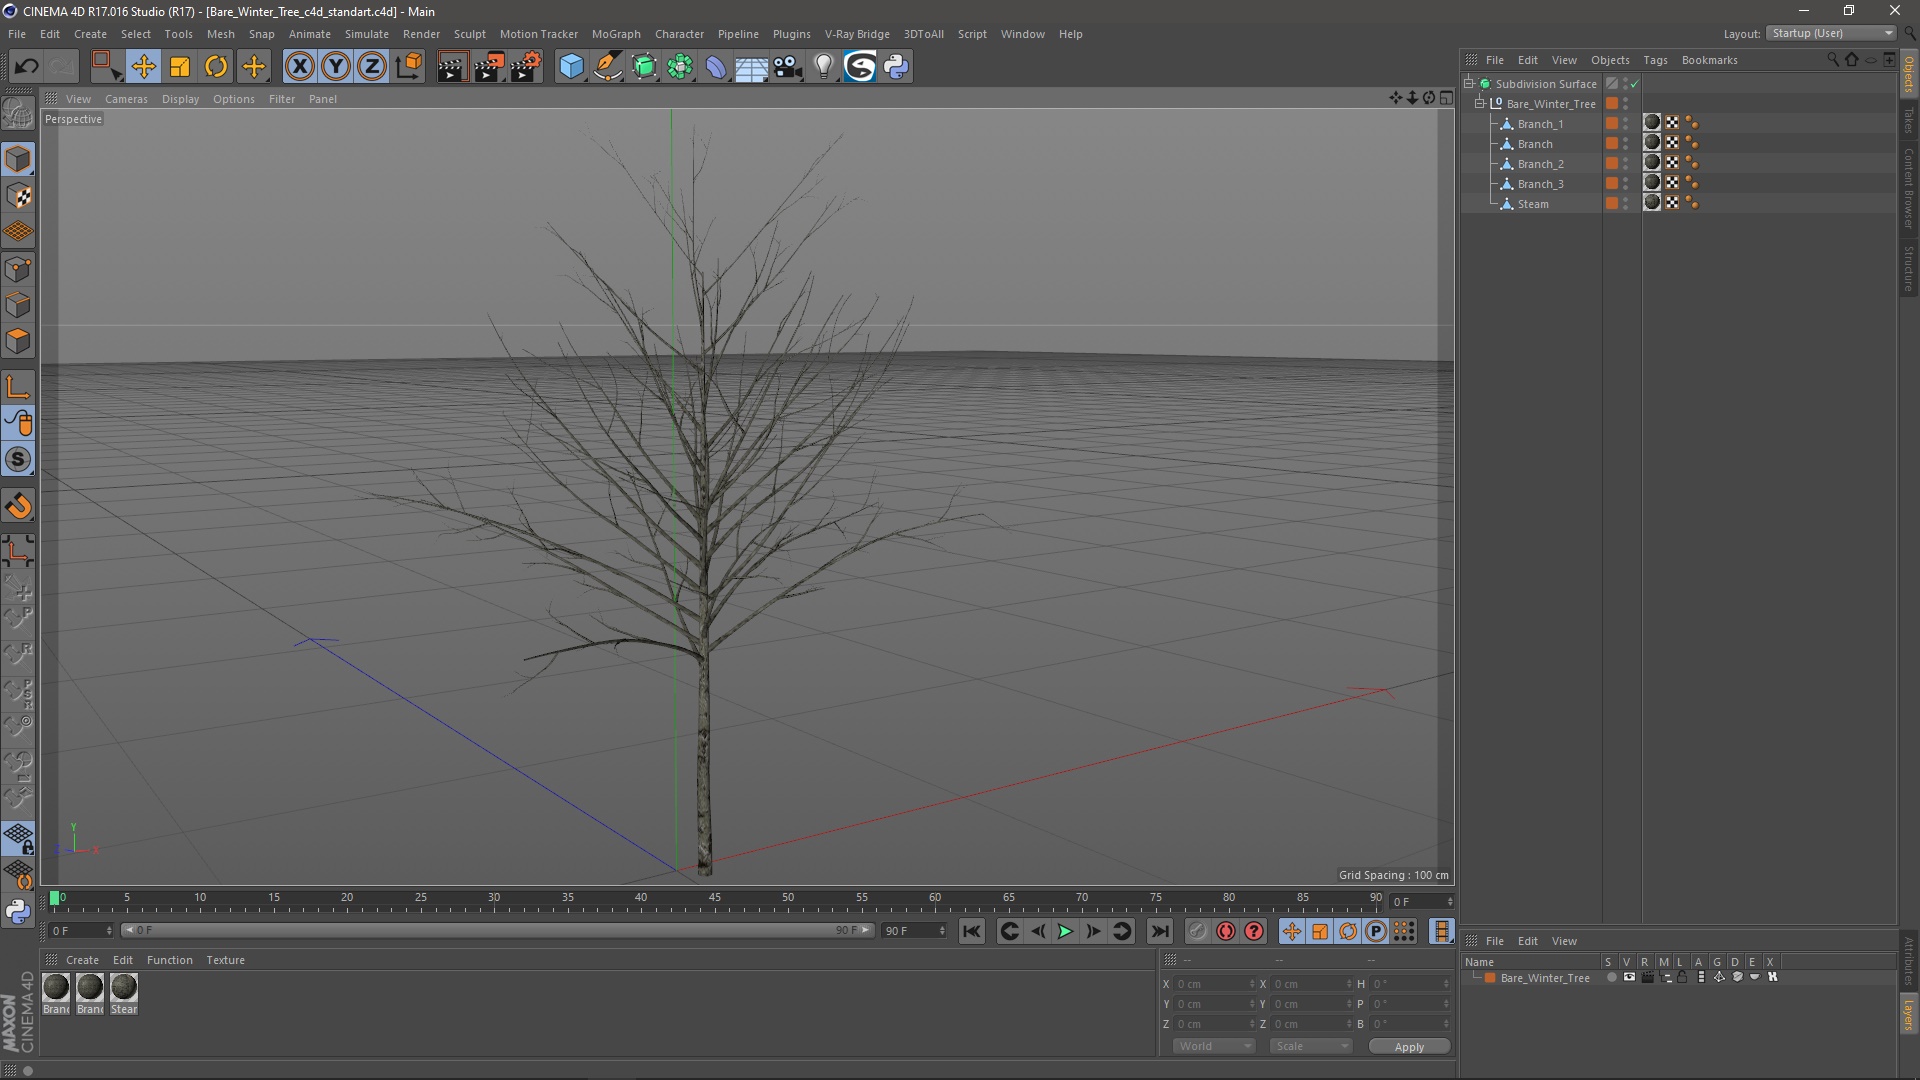
Task: Select the Rotate tool icon
Action: pyautogui.click(x=216, y=67)
